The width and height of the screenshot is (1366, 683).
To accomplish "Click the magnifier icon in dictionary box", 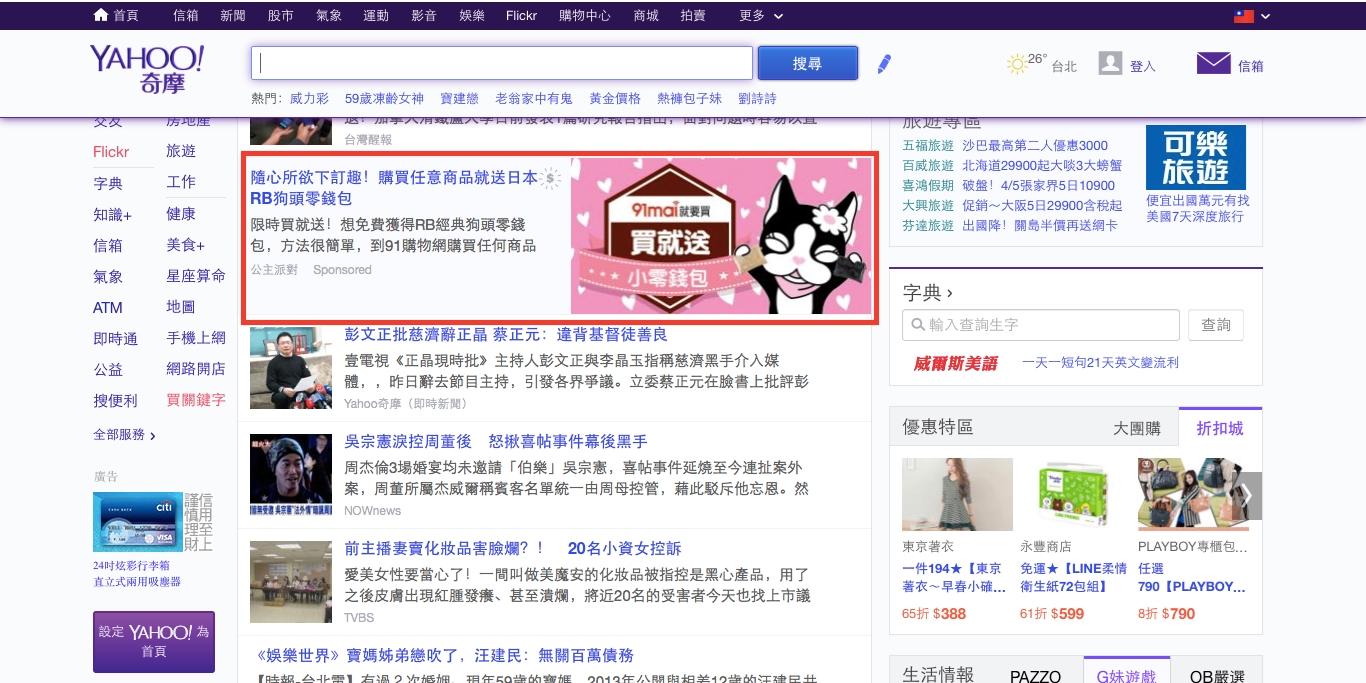I will pos(916,325).
